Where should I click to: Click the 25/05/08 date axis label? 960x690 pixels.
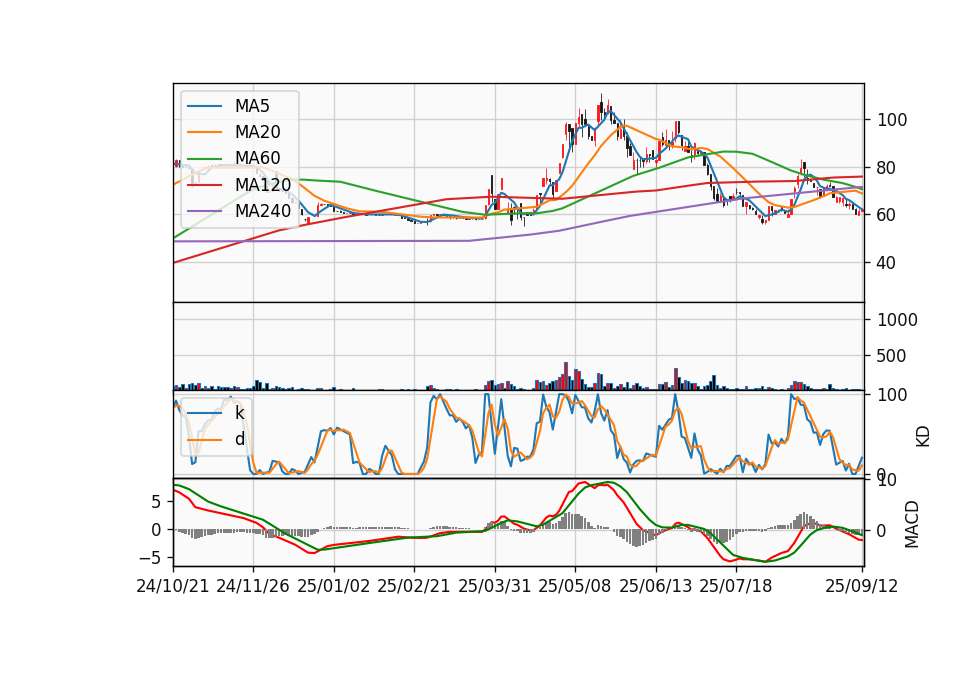574,586
